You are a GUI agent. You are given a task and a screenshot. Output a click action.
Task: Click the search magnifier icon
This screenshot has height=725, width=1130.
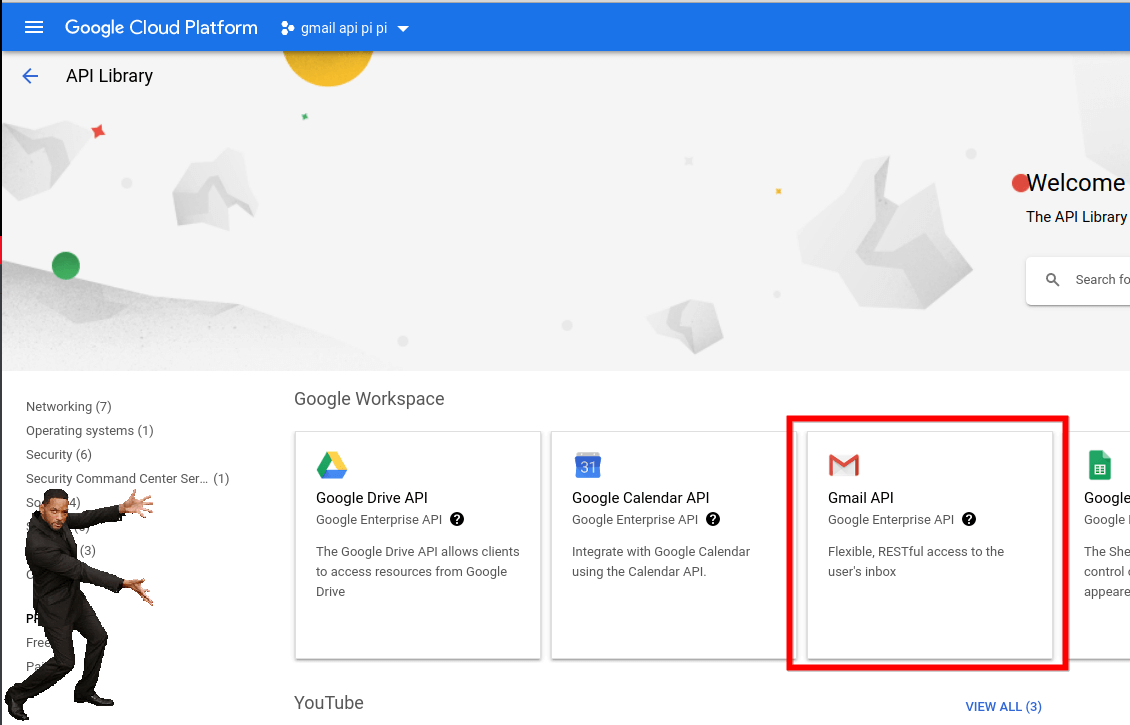pos(1052,280)
